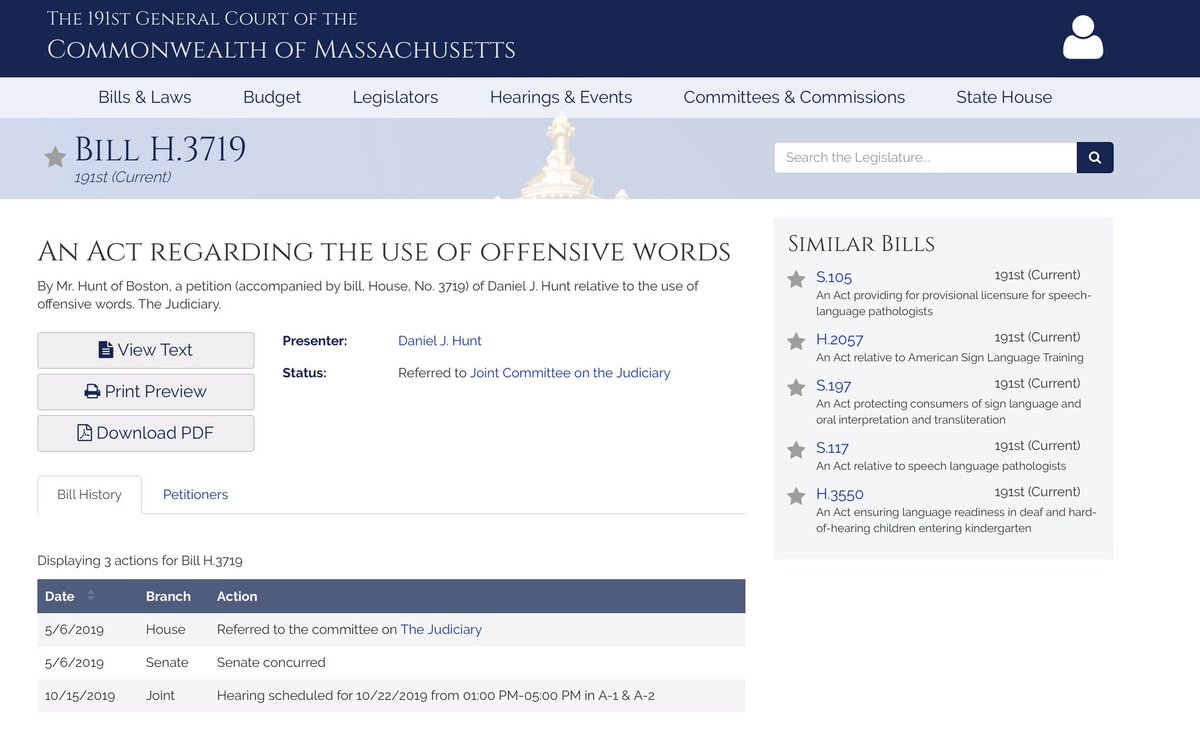The height and width of the screenshot is (731, 1200).
Task: Open the user account profile icon
Action: [x=1082, y=38]
